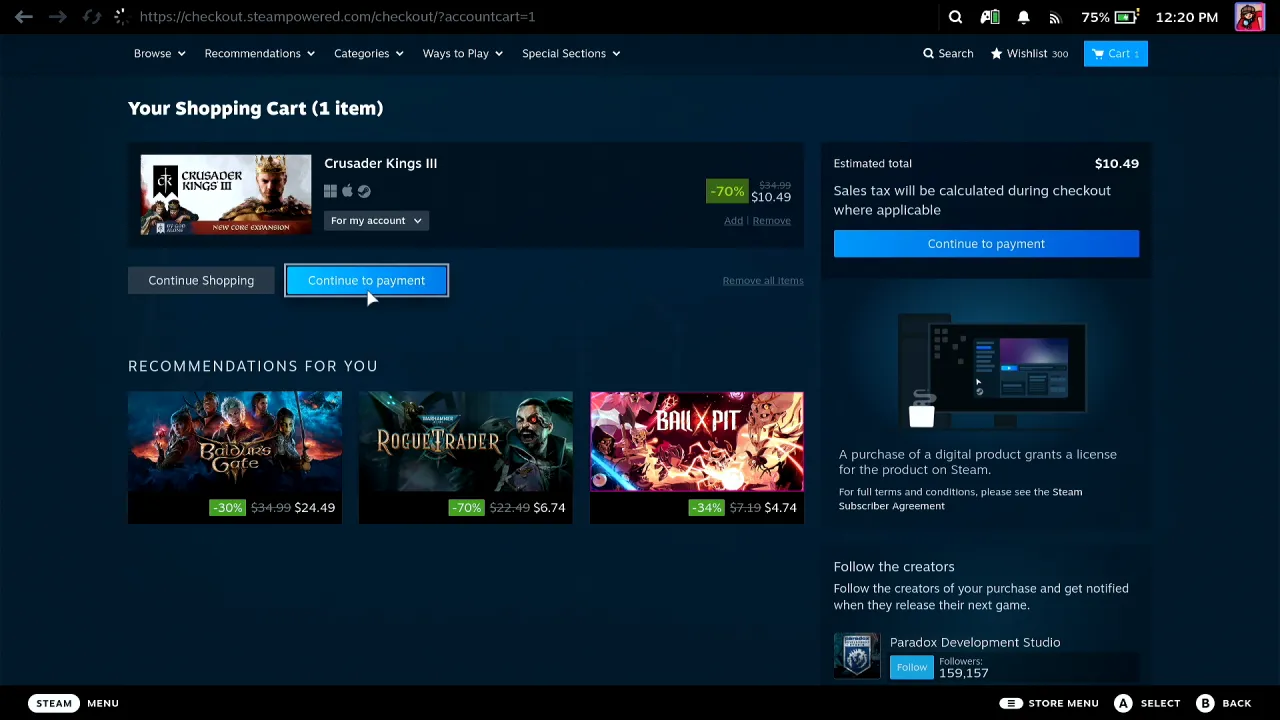Click the Paradox Development Studio logo
This screenshot has height=720, width=1280.
click(857, 656)
